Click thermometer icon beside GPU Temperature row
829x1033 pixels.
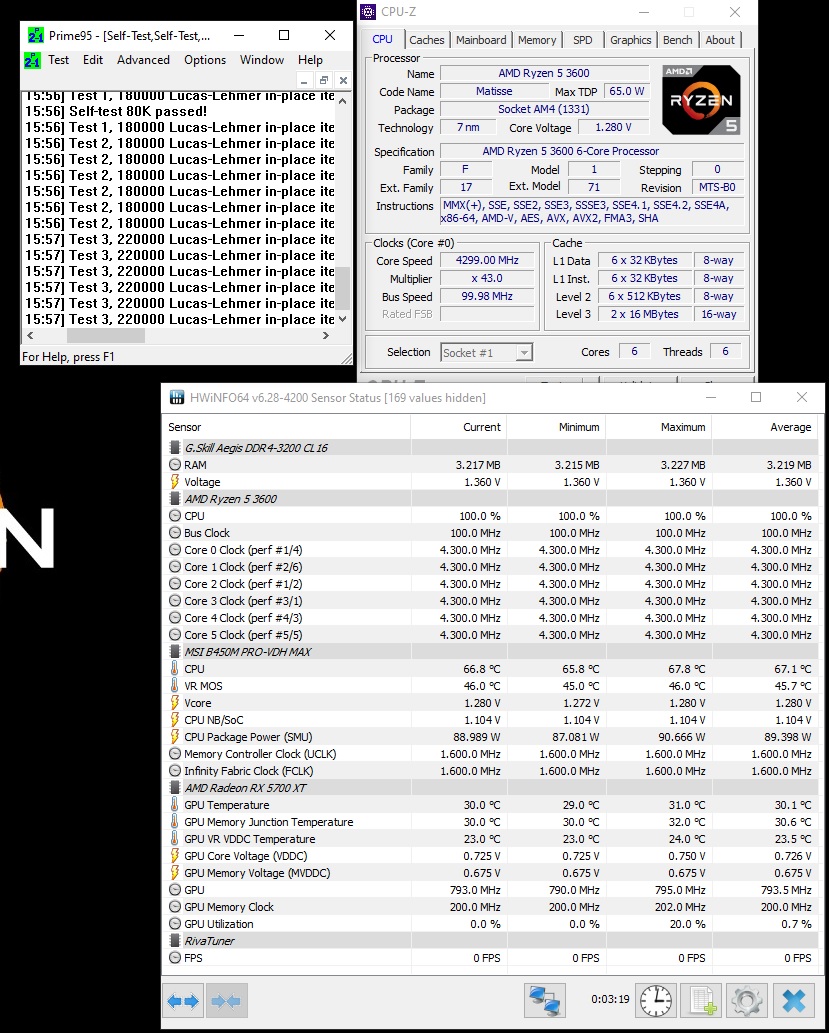pyautogui.click(x=175, y=805)
